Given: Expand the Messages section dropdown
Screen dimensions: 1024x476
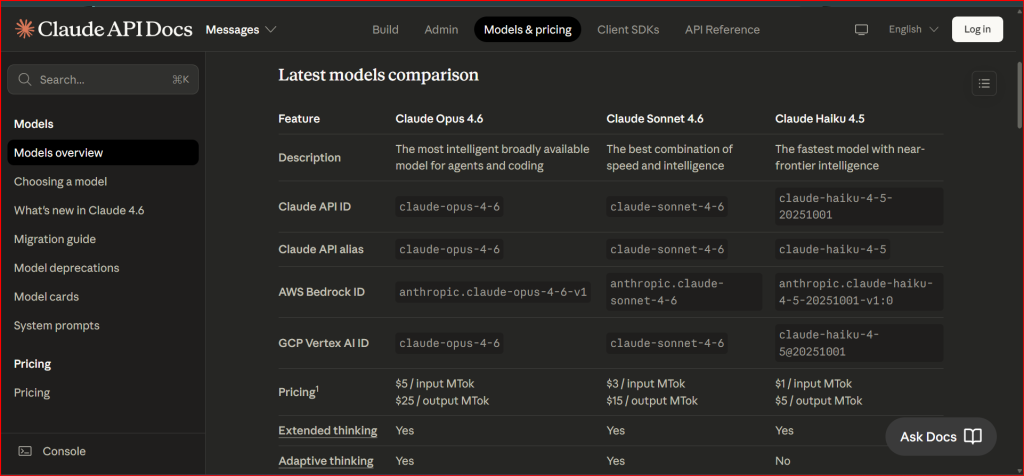Looking at the screenshot, I should (240, 30).
